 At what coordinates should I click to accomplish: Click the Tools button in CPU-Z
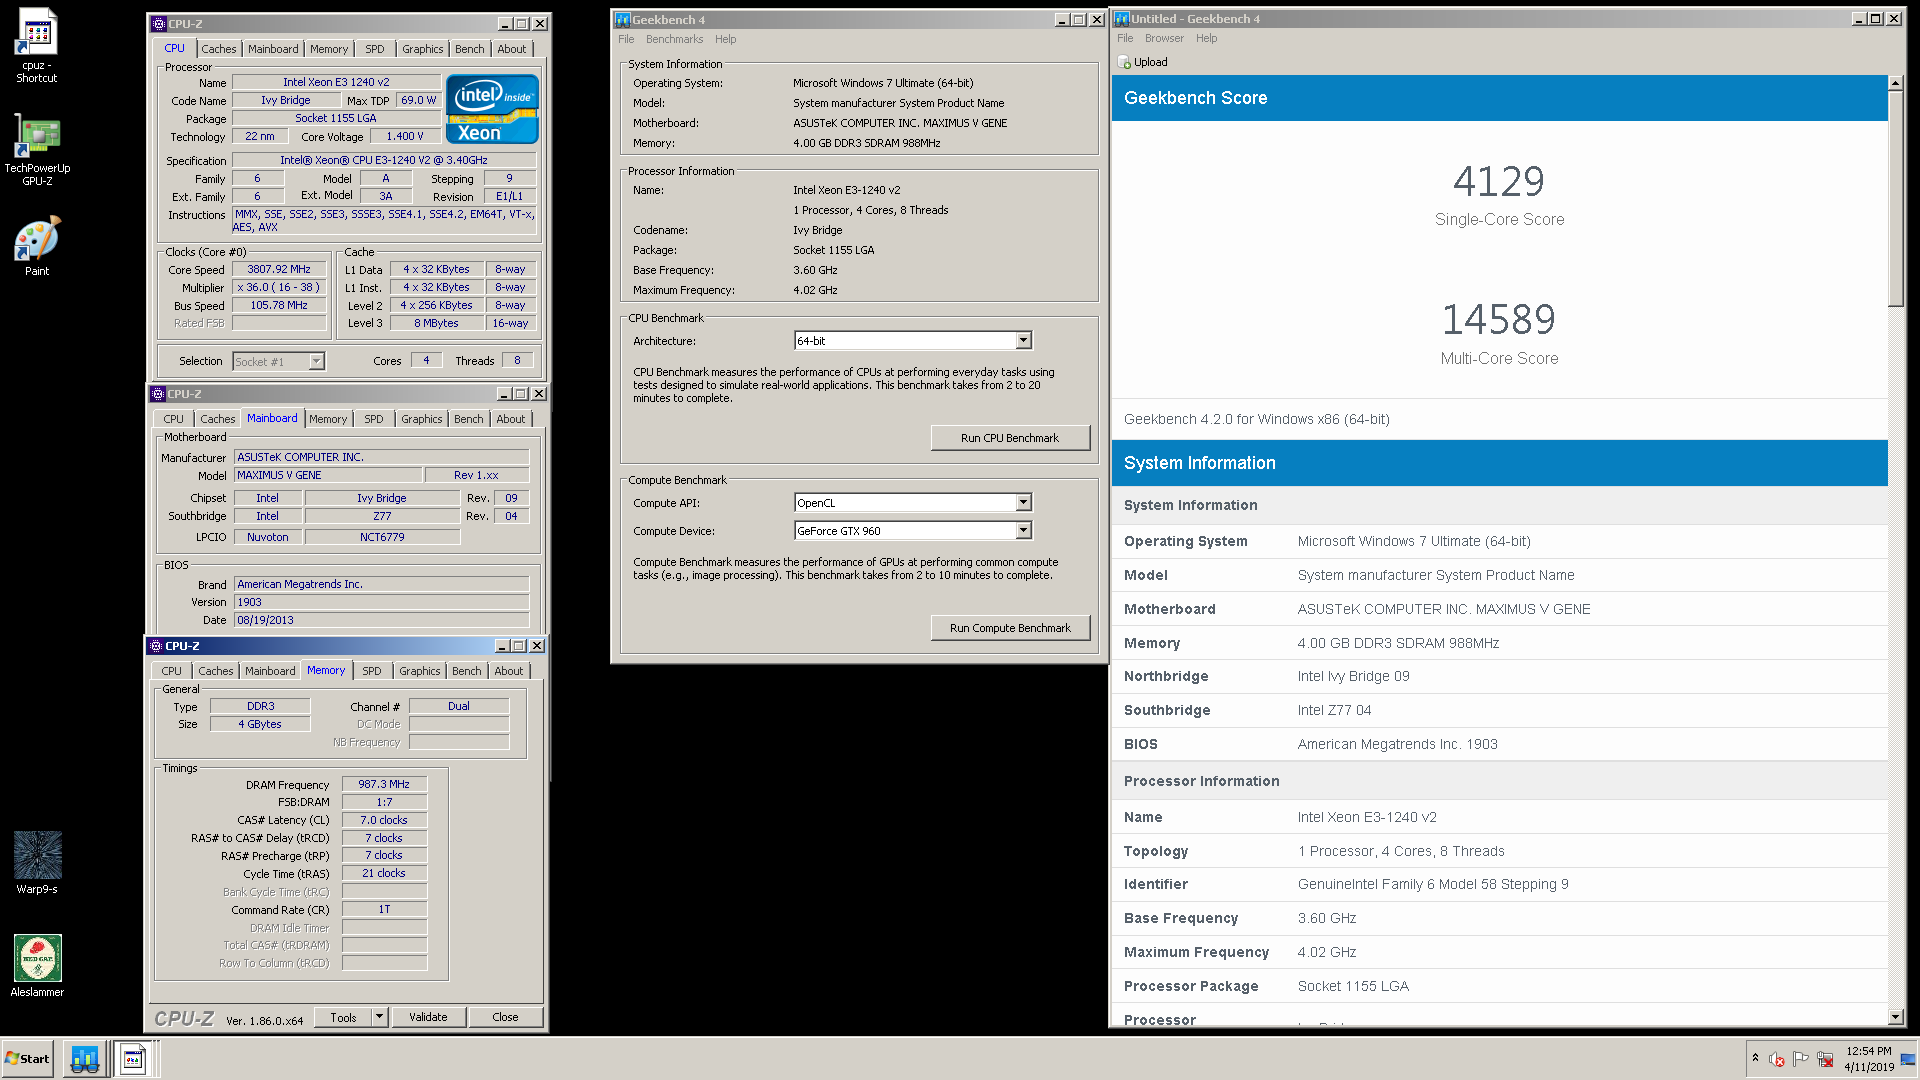pos(343,1017)
